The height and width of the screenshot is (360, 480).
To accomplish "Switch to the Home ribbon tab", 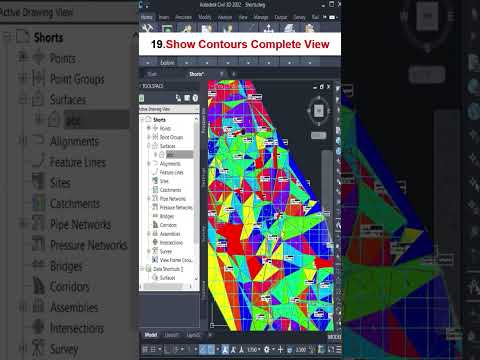I will [146, 17].
